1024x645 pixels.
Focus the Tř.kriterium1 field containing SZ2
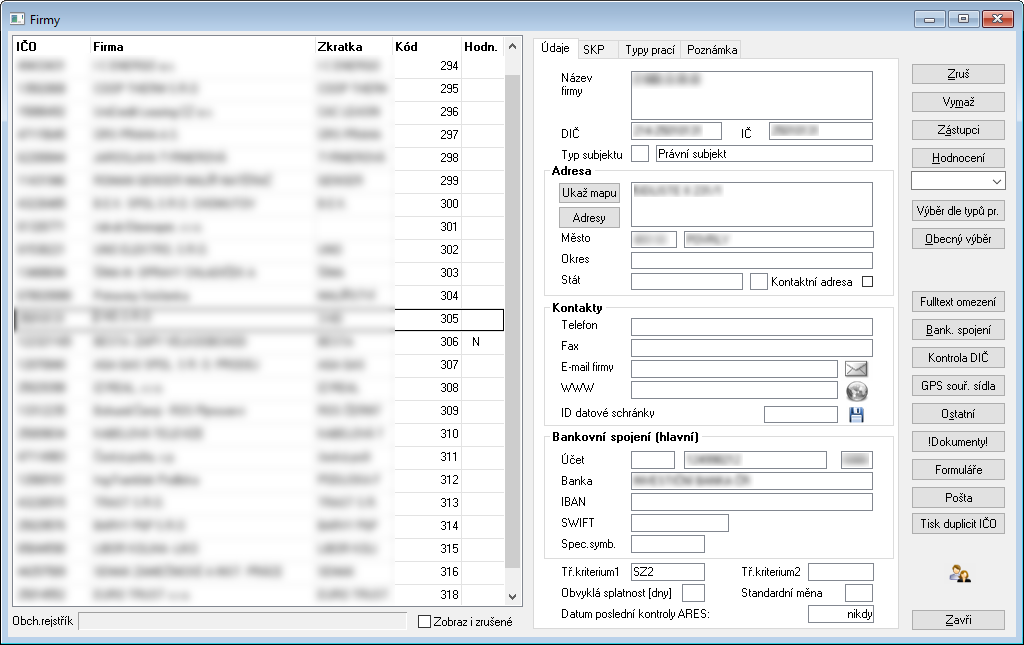[x=667, y=572]
